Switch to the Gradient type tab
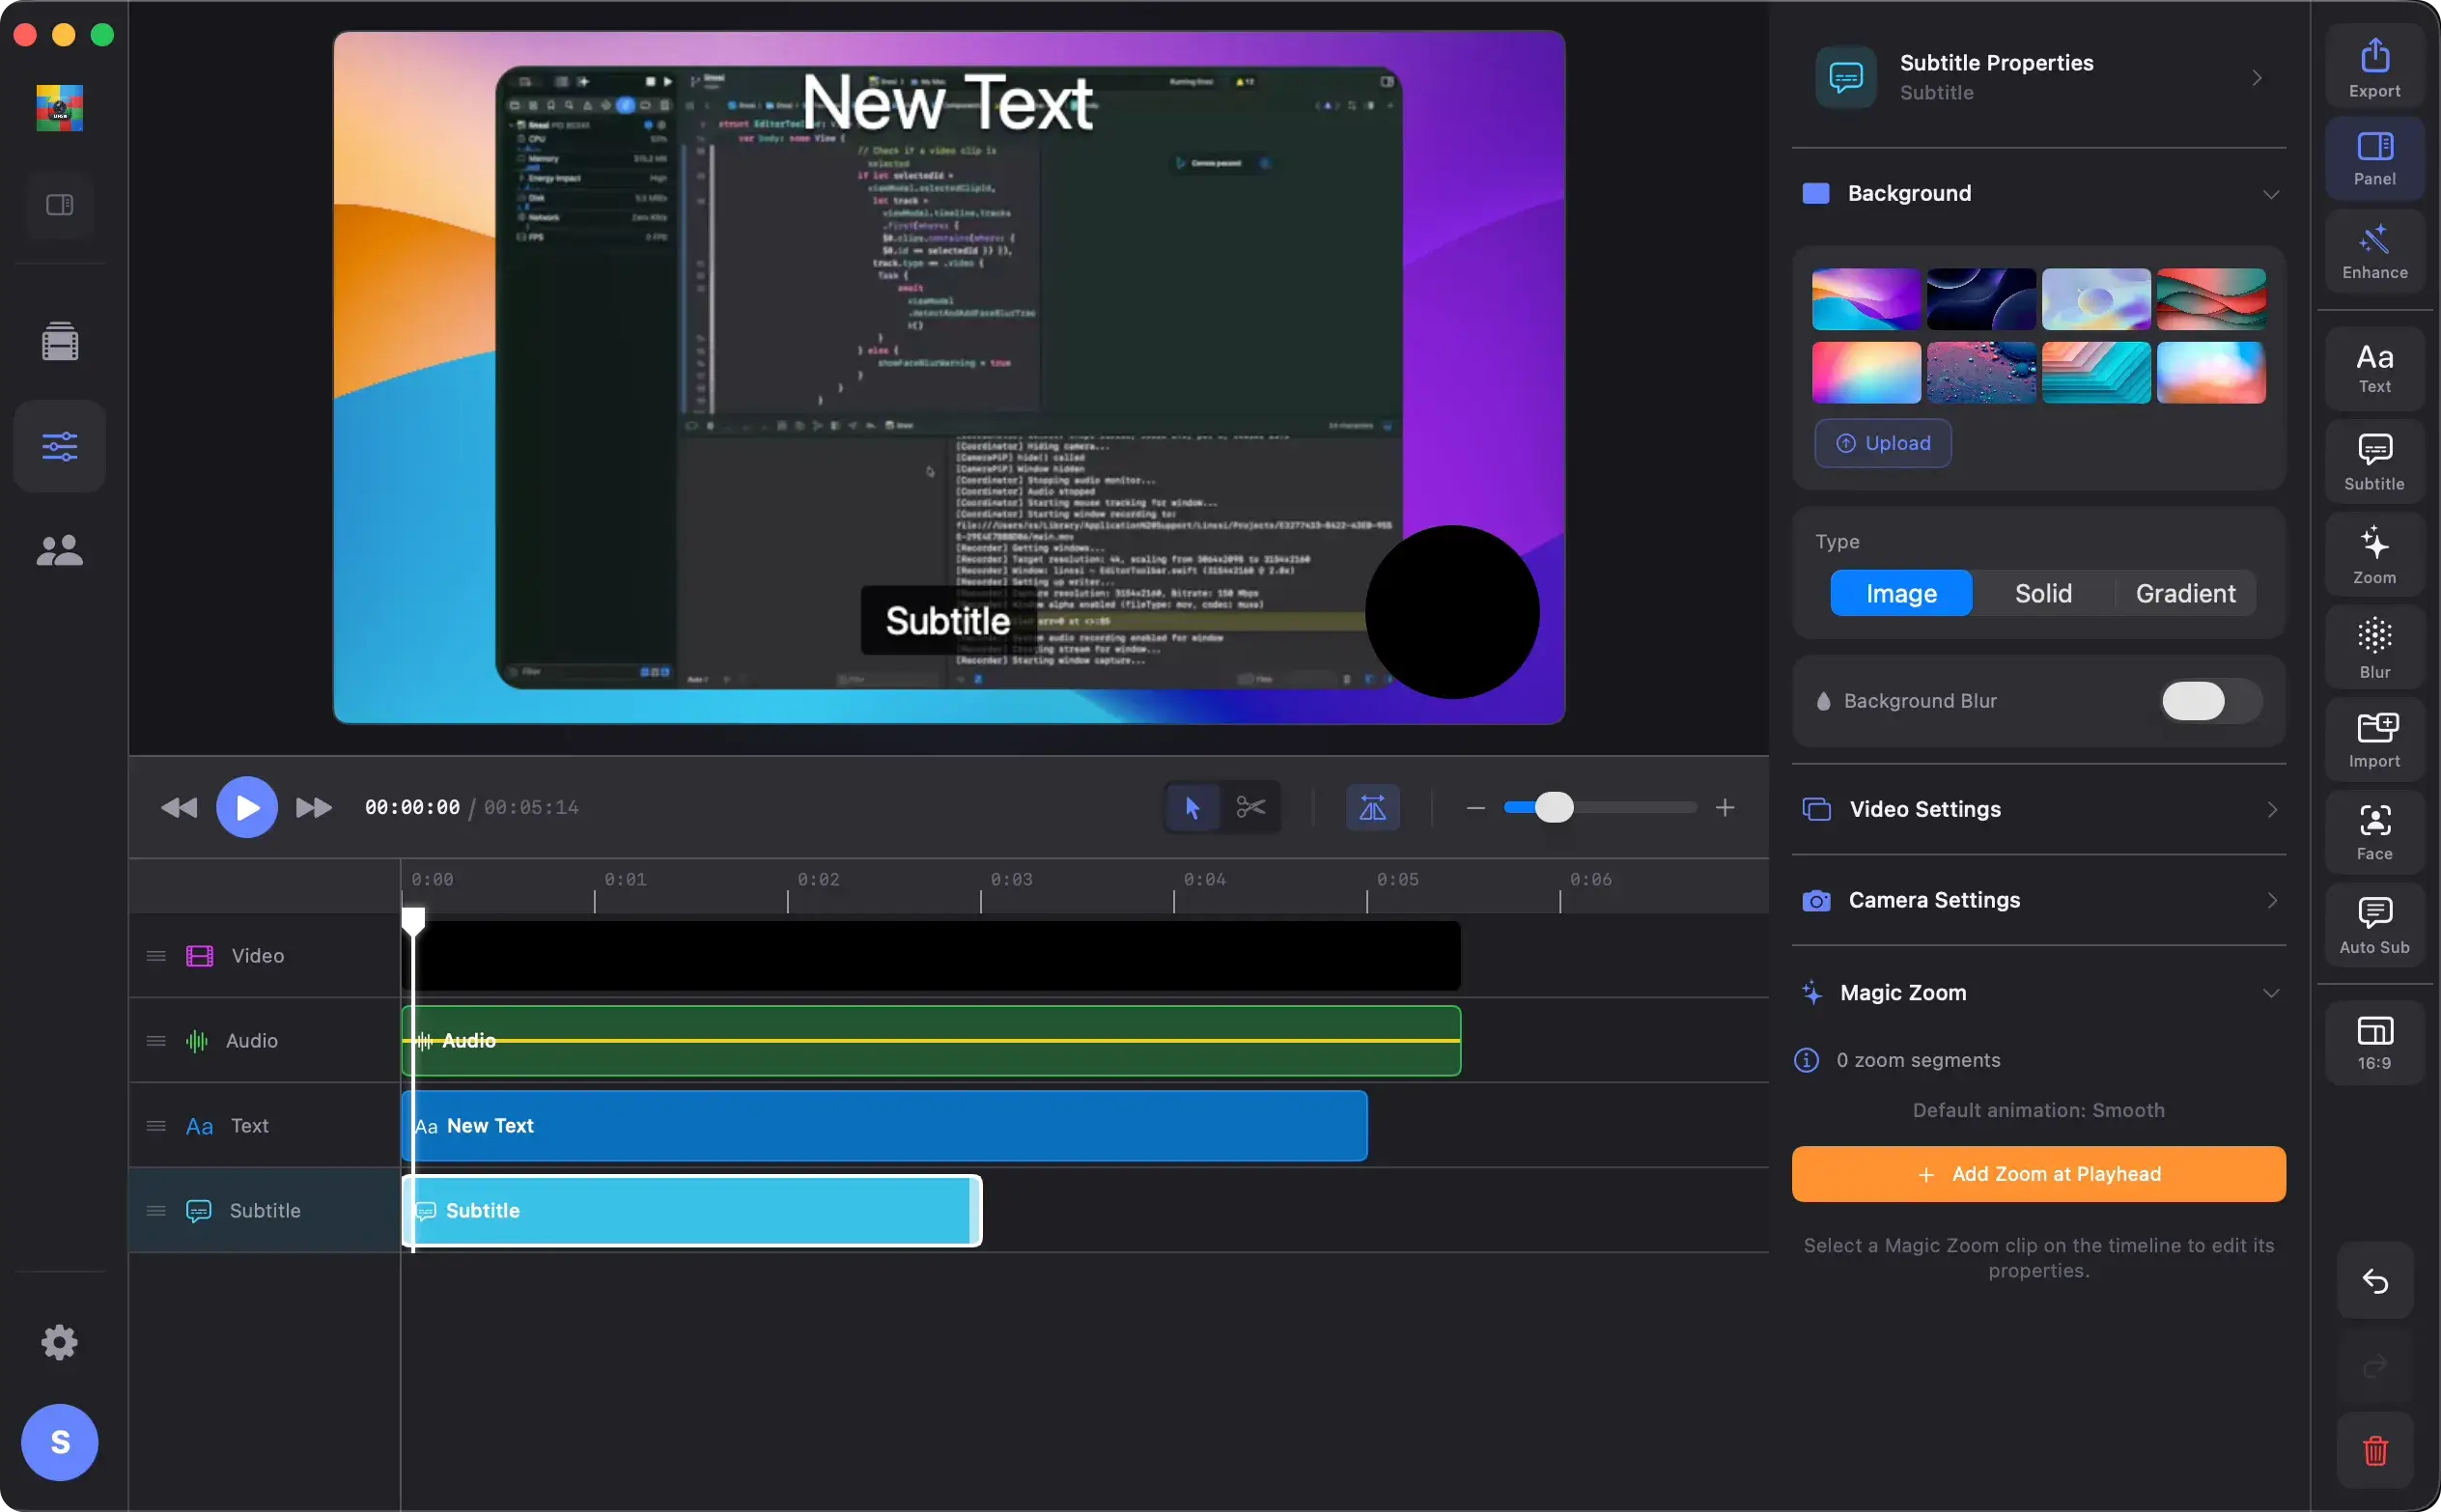 point(2185,593)
